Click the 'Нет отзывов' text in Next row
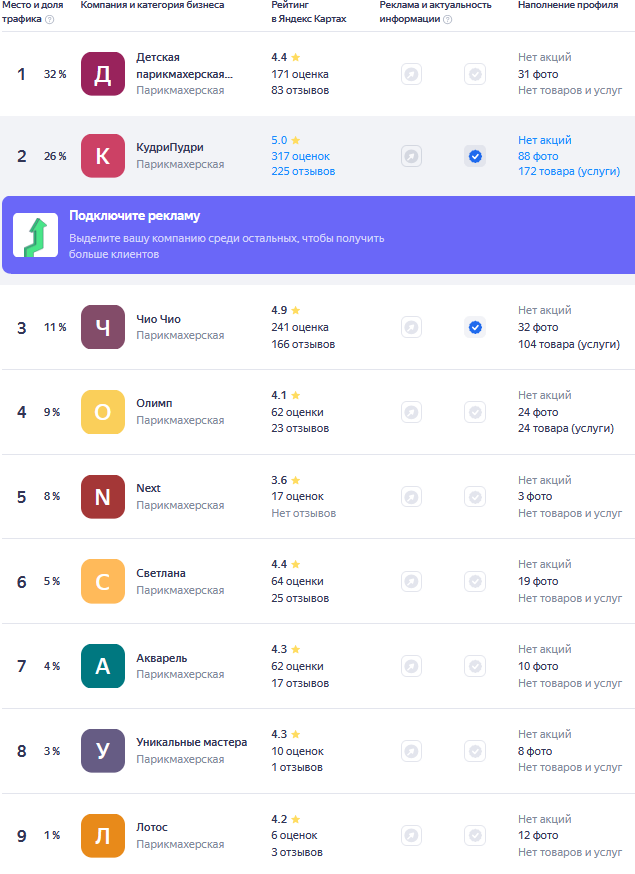Viewport: 635px width, 874px height. pyautogui.click(x=304, y=513)
